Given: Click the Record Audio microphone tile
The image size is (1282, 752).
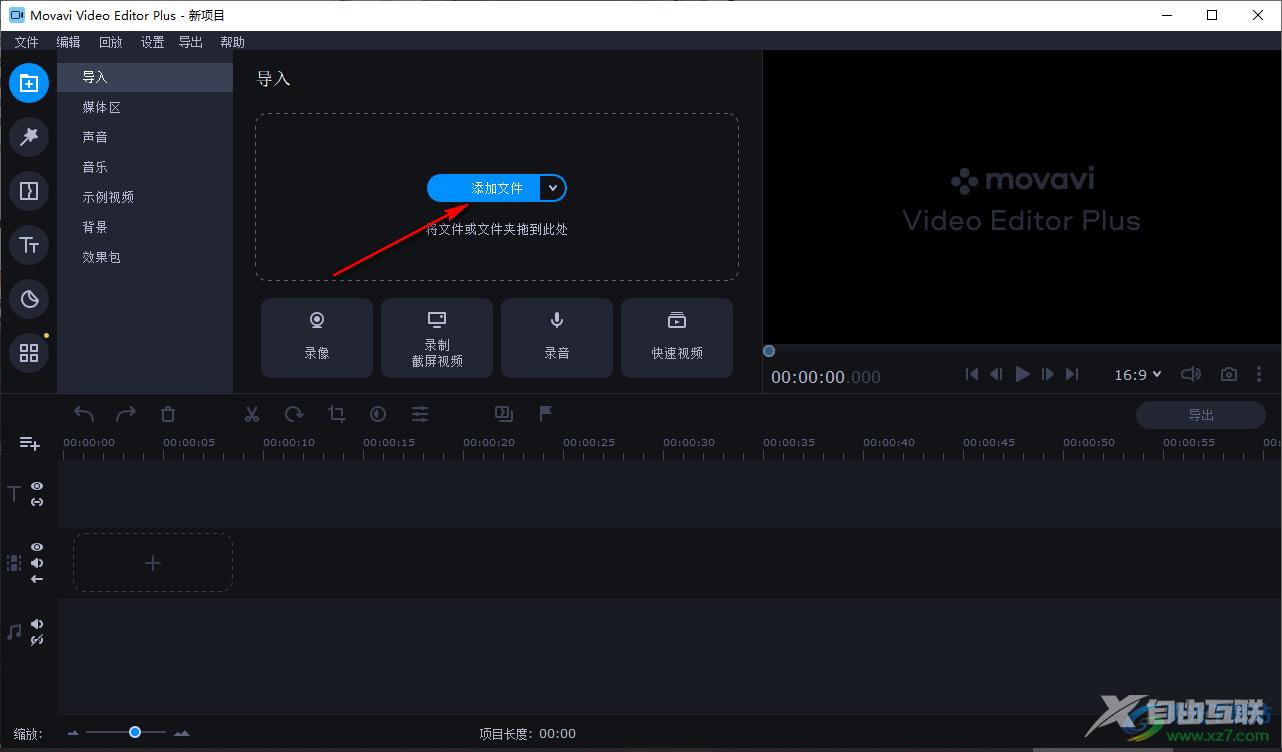Looking at the screenshot, I should (557, 338).
